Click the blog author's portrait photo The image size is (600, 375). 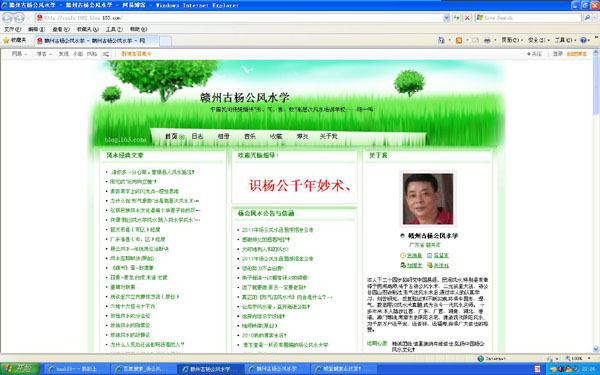click(428, 199)
